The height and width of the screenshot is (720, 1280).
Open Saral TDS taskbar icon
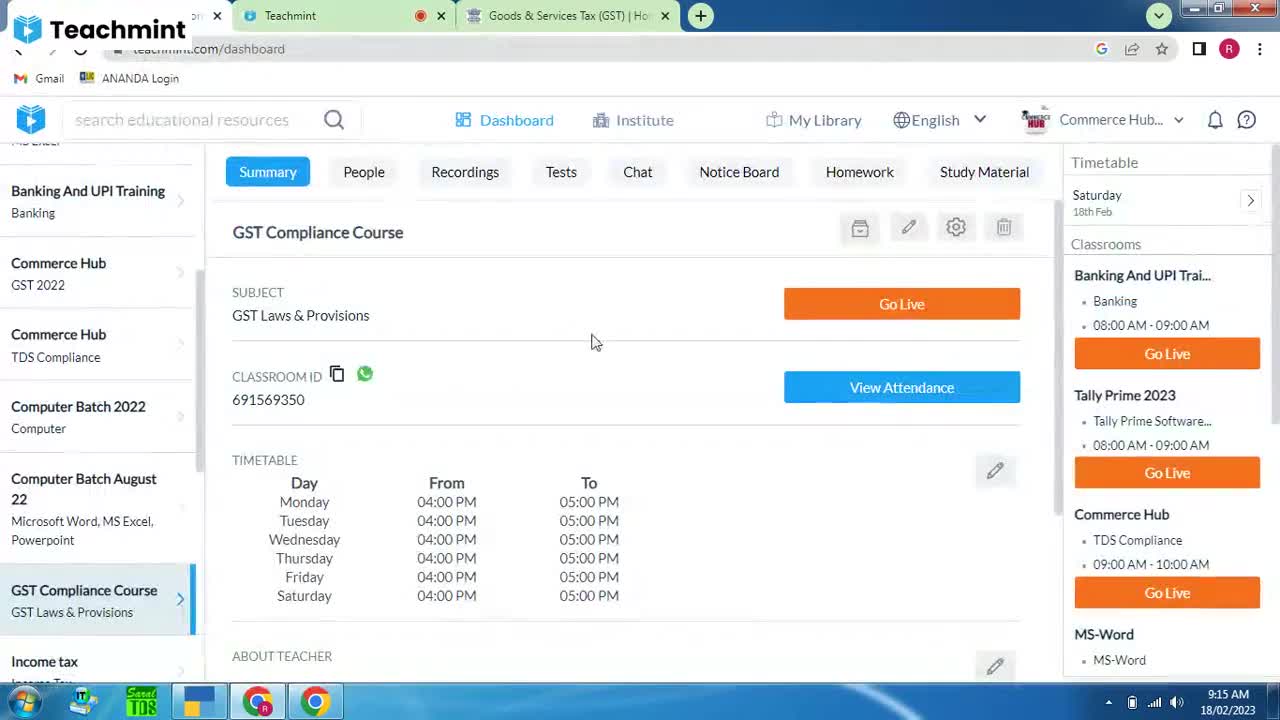click(141, 702)
